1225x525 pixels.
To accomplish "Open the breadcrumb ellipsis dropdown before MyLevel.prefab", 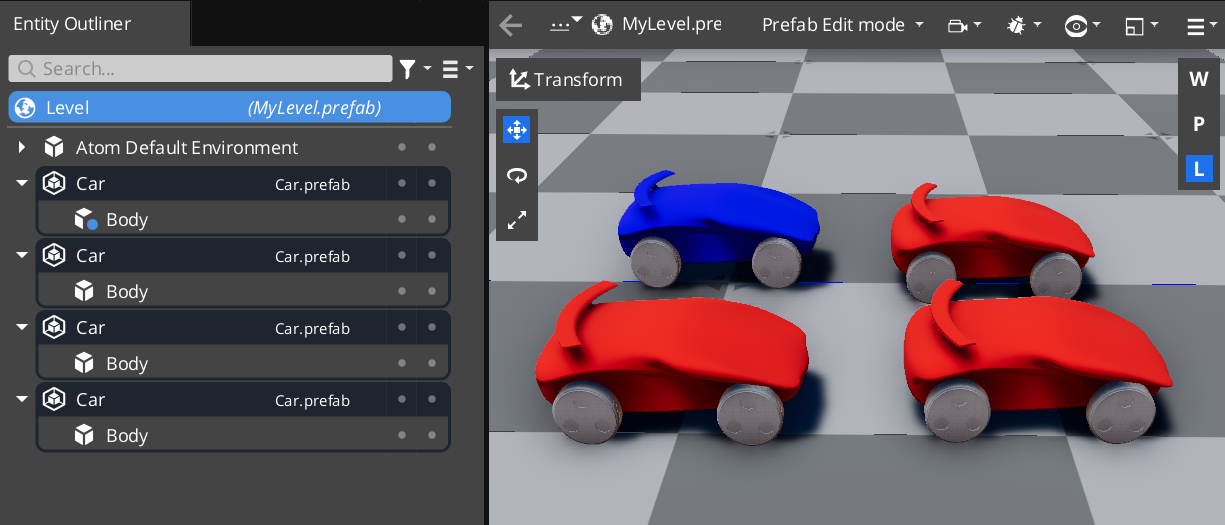I will [x=565, y=25].
